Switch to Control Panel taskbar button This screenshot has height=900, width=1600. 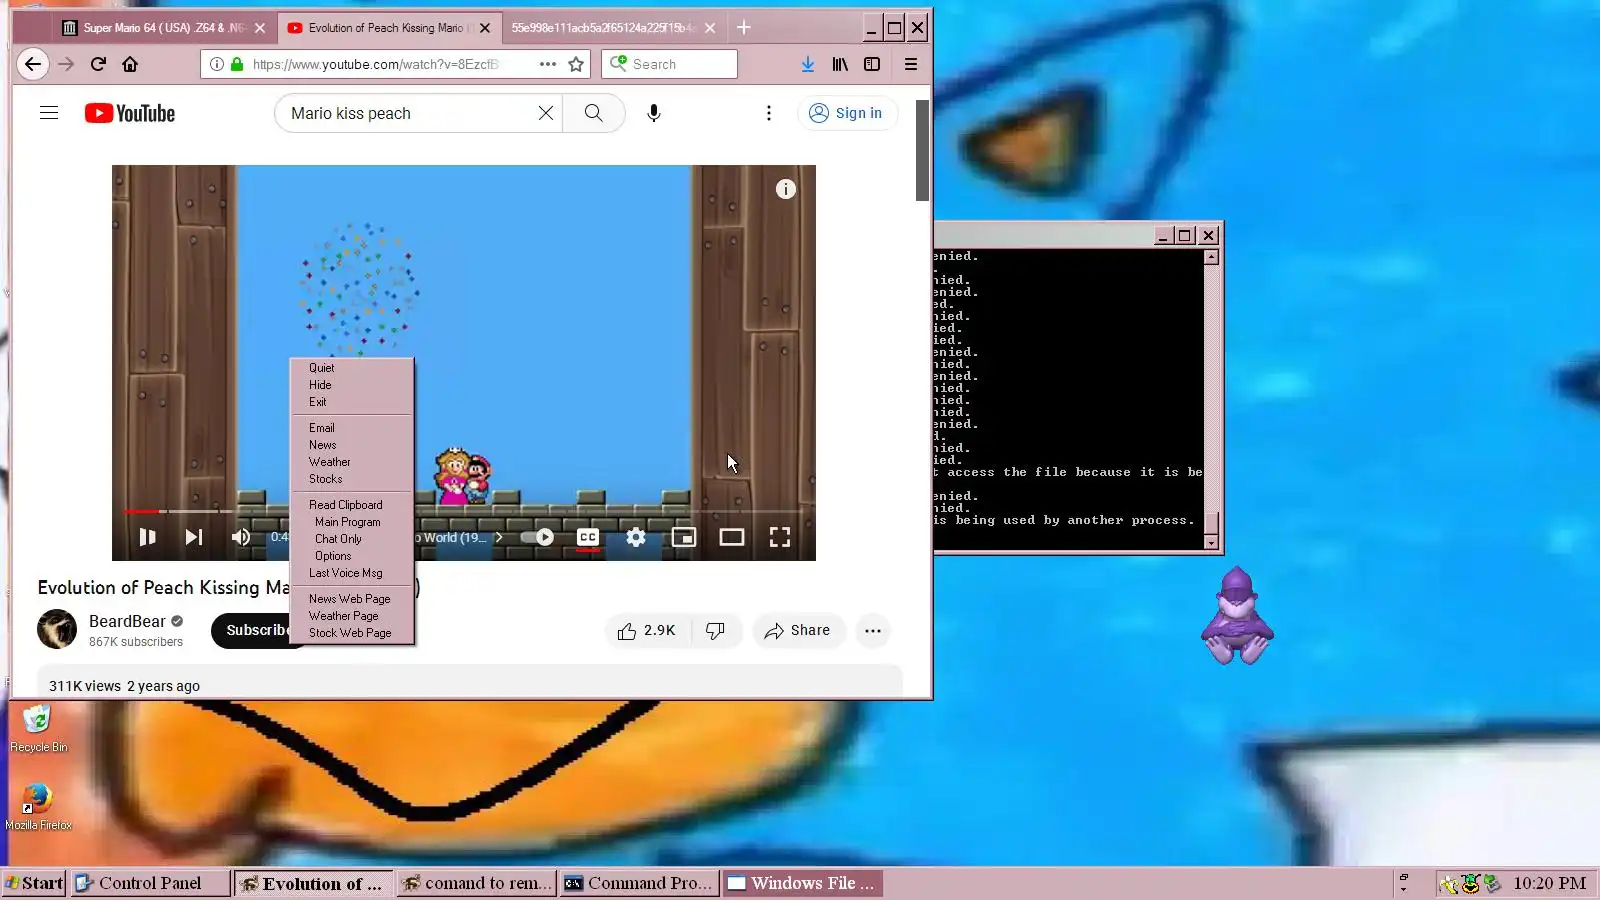(150, 883)
